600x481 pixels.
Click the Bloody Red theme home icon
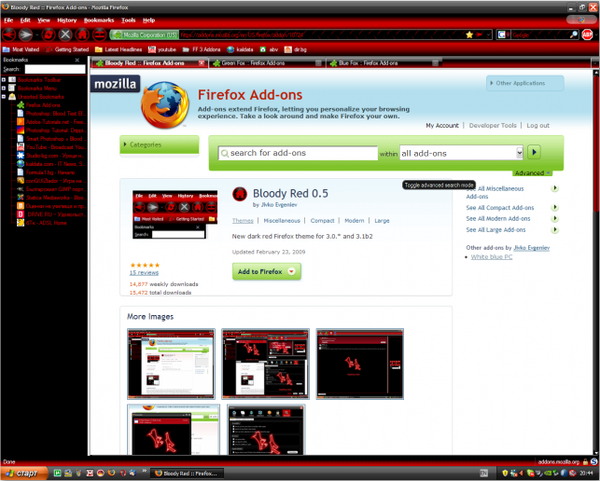point(240,194)
